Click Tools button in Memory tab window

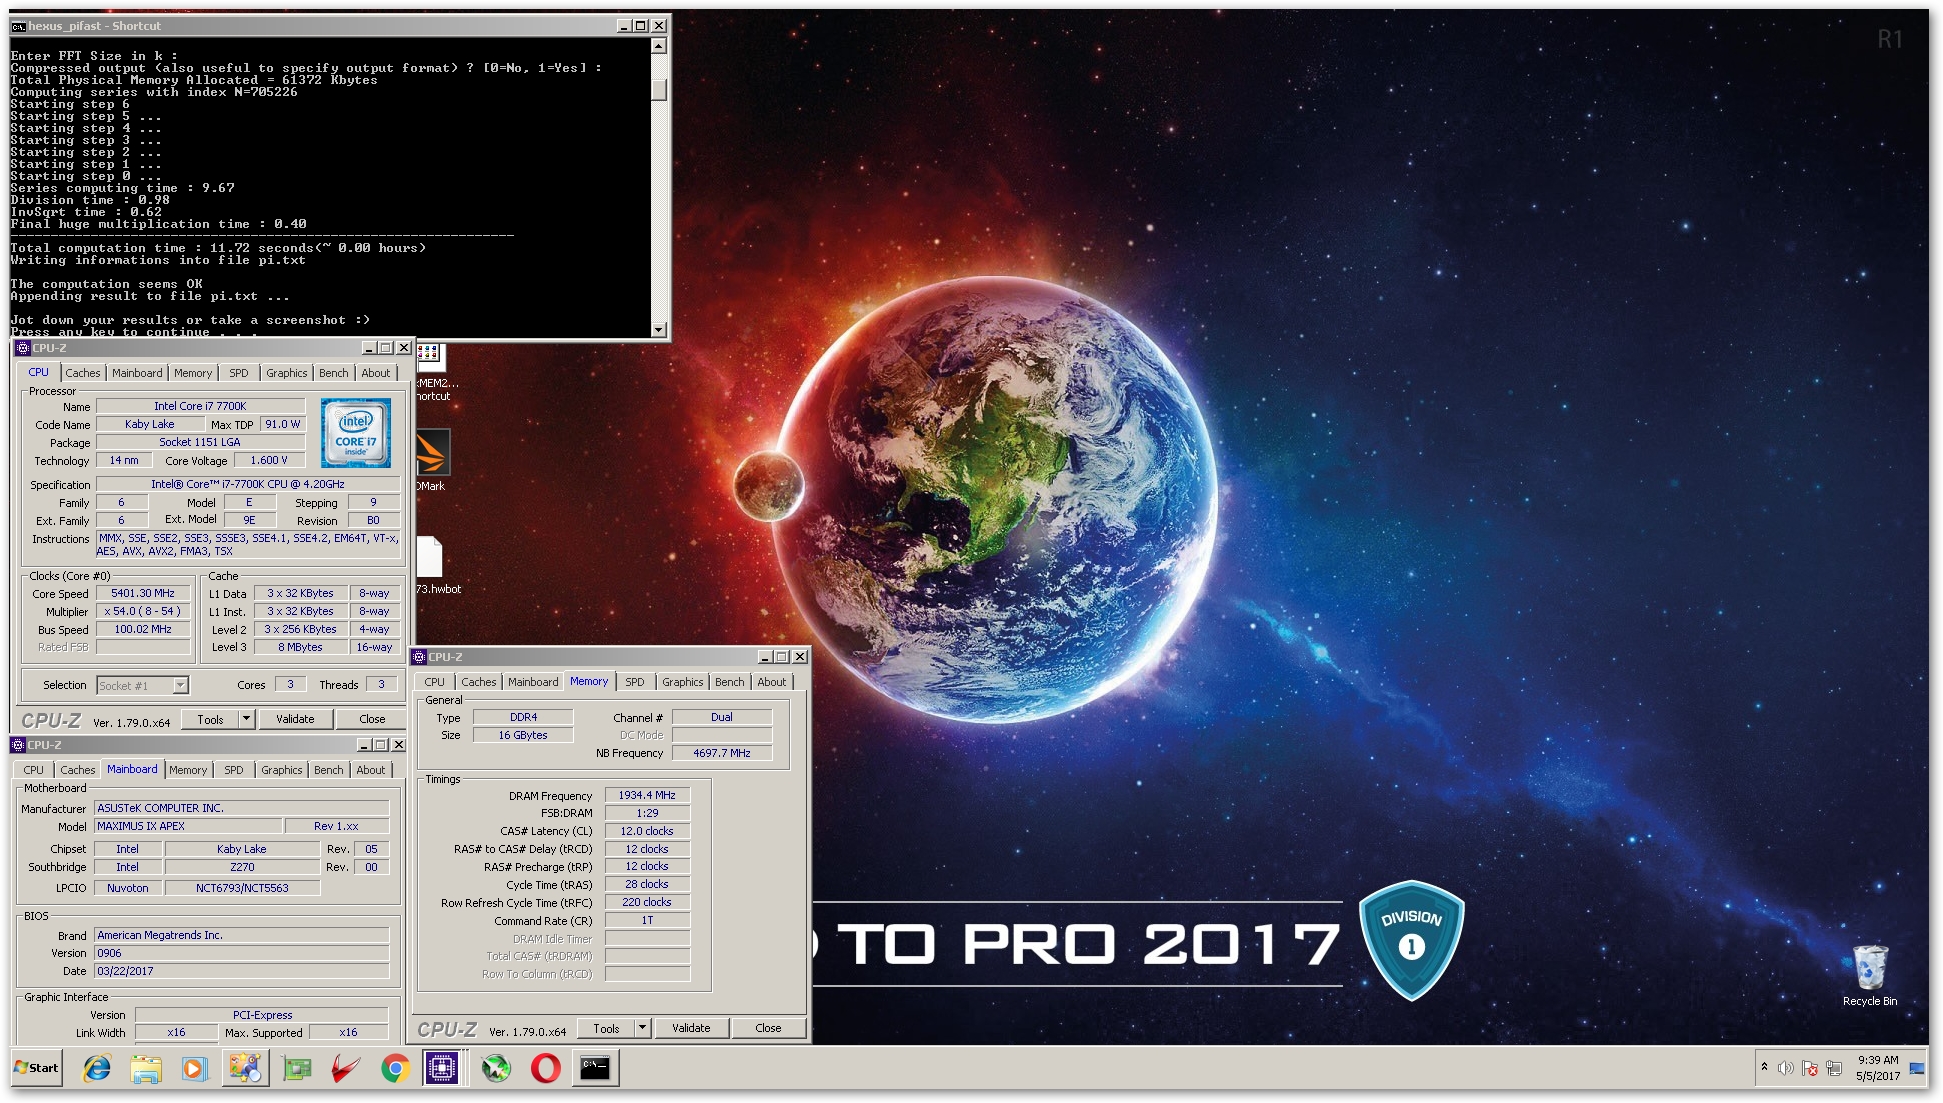(606, 1028)
